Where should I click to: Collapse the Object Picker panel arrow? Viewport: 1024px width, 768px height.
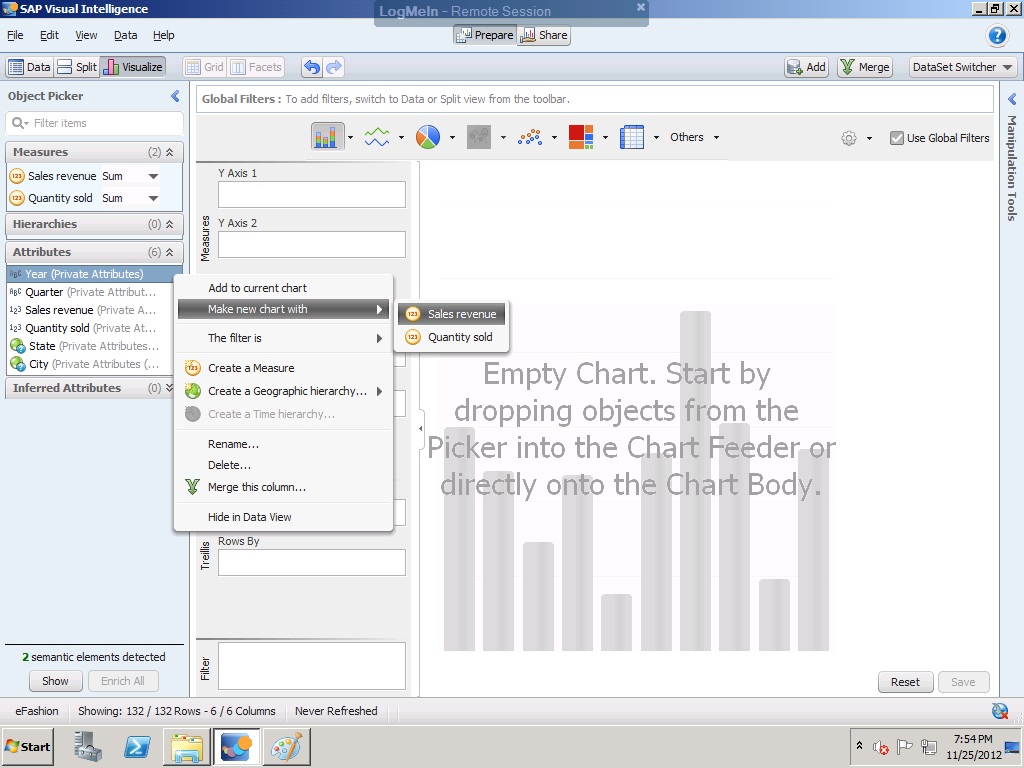point(175,96)
